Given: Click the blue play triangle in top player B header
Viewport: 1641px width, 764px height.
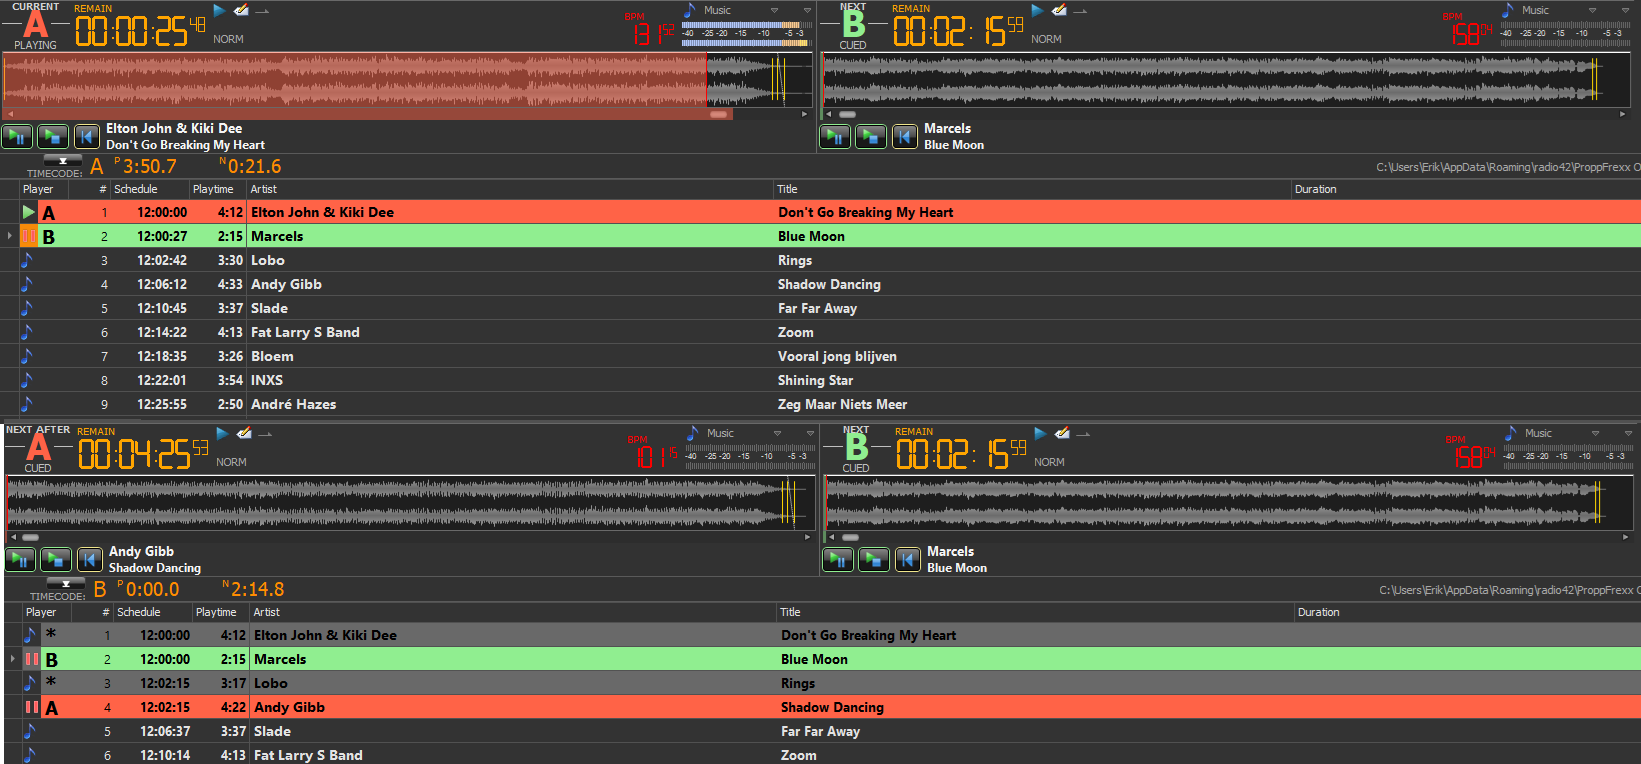Looking at the screenshot, I should coord(1037,11).
